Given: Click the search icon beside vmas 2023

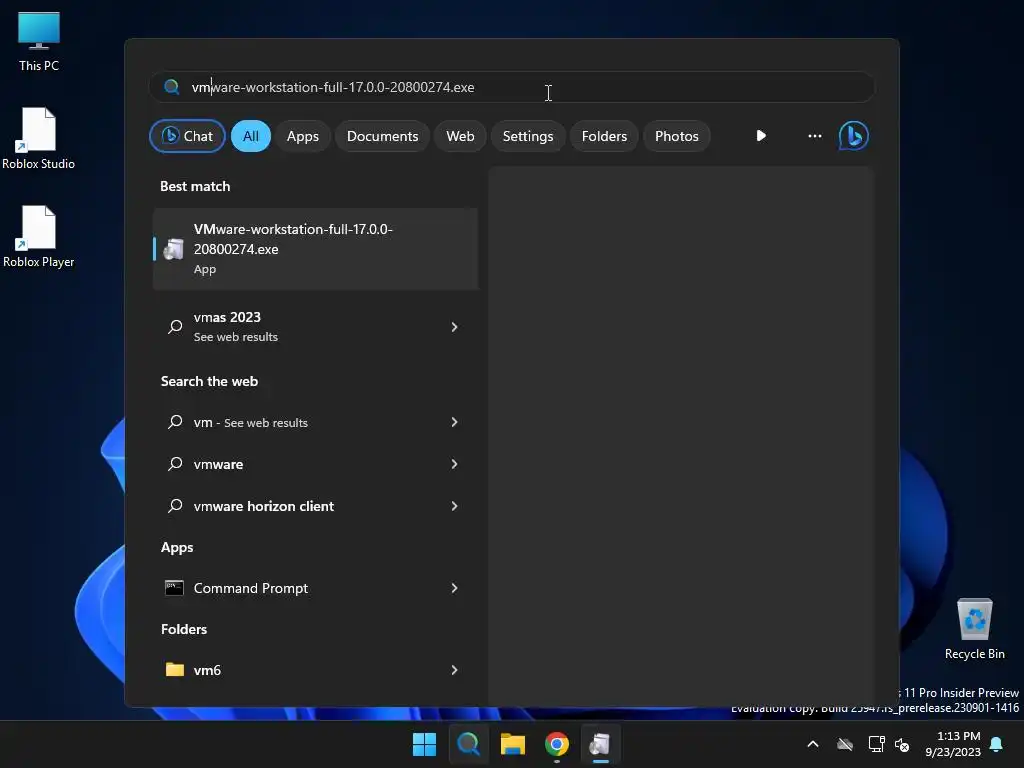Looking at the screenshot, I should [x=175, y=327].
